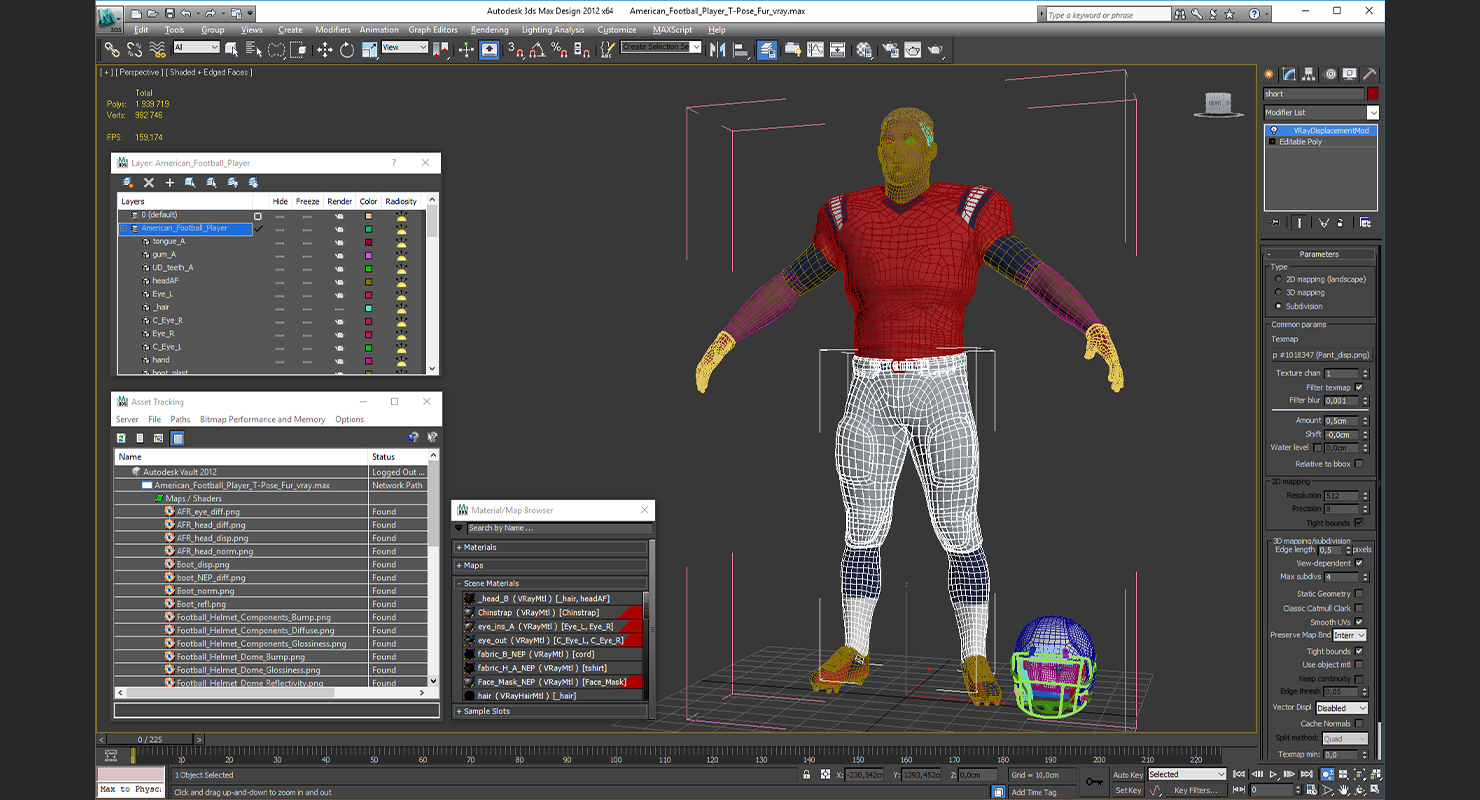Click Create New Layer icon in Layer dialog

pyautogui.click(x=128, y=182)
